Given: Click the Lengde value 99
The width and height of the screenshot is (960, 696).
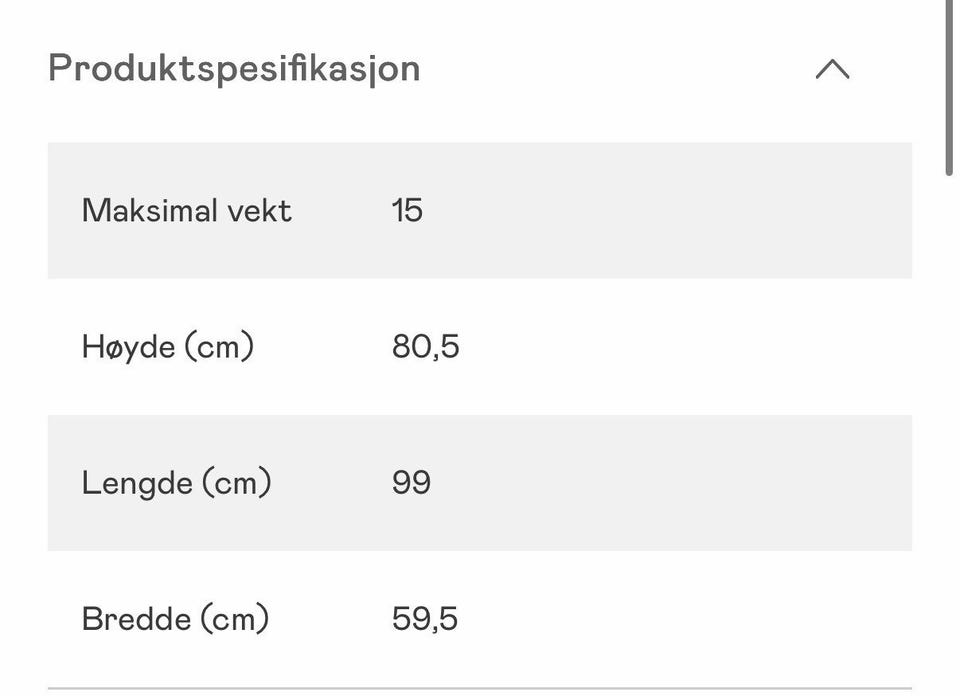Looking at the screenshot, I should point(411,482).
